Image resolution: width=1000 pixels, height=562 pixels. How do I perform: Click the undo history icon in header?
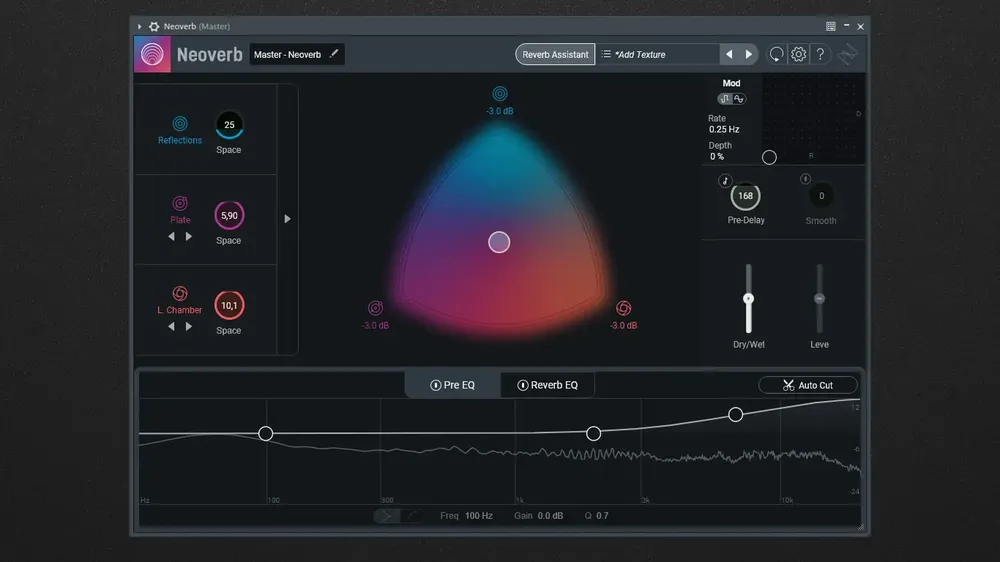(776, 54)
